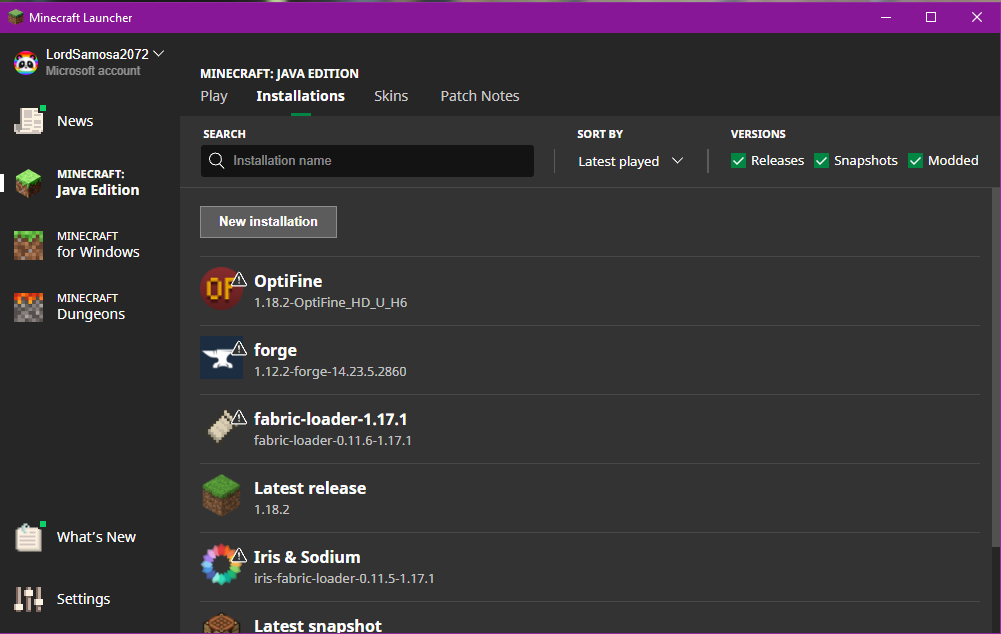1001x634 pixels.
Task: Select the fabric-loader-1.17.1 installation title
Action: pos(330,419)
